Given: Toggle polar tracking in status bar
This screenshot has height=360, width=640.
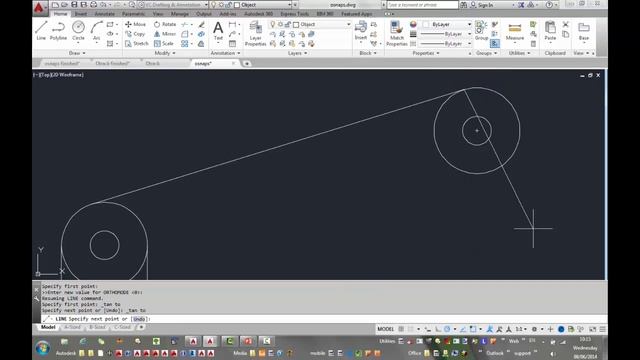Looking at the screenshot, I should click(x=447, y=329).
